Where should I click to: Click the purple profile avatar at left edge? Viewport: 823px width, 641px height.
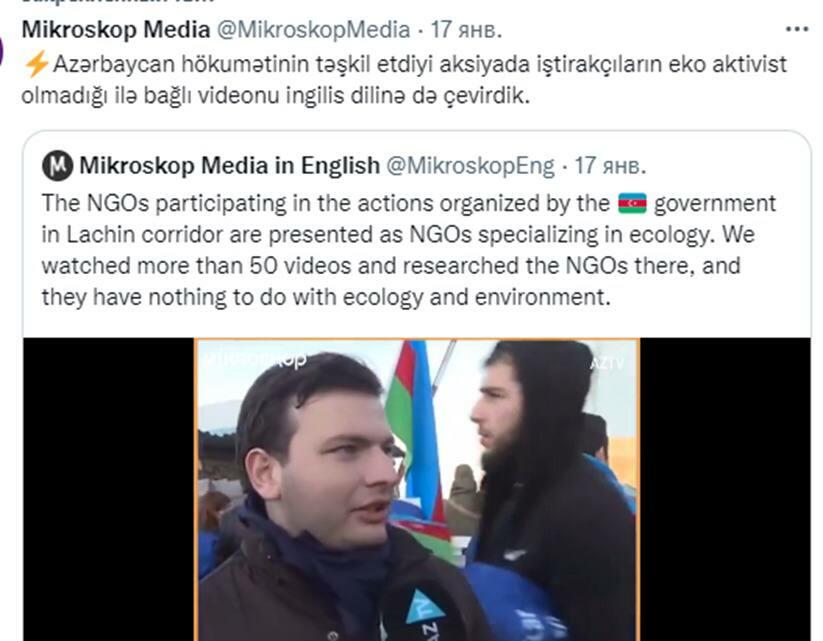(2, 52)
